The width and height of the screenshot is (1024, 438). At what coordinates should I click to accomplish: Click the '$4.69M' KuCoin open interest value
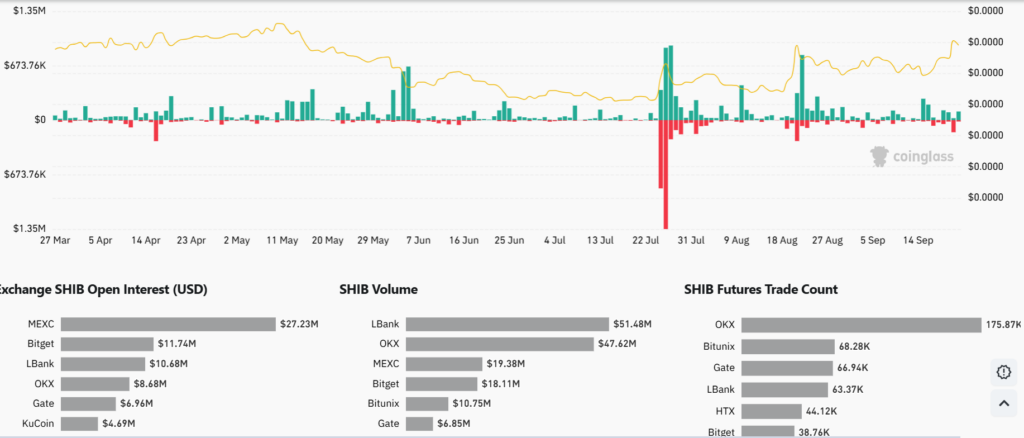point(119,424)
